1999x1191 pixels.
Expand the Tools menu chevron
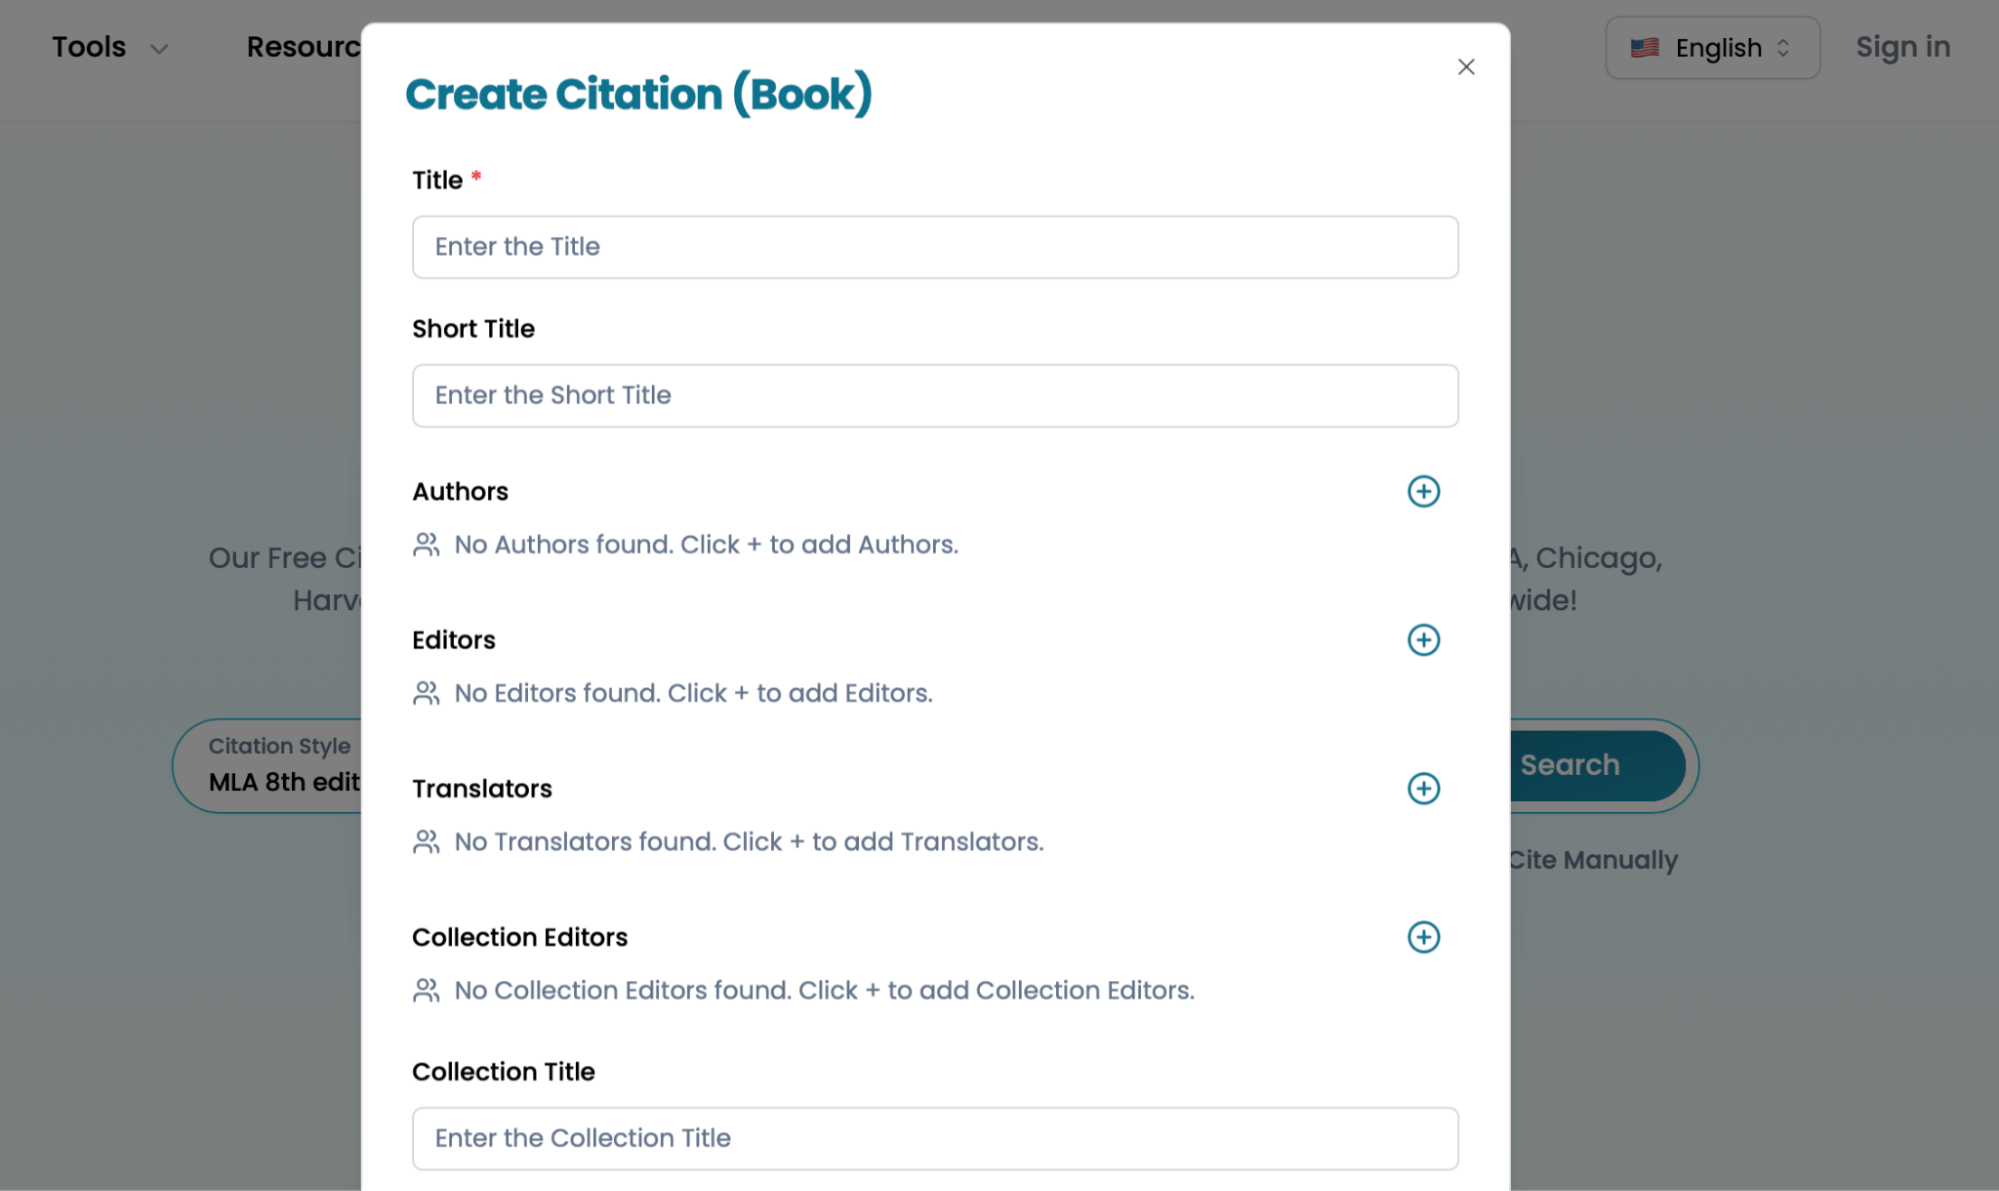pos(160,47)
